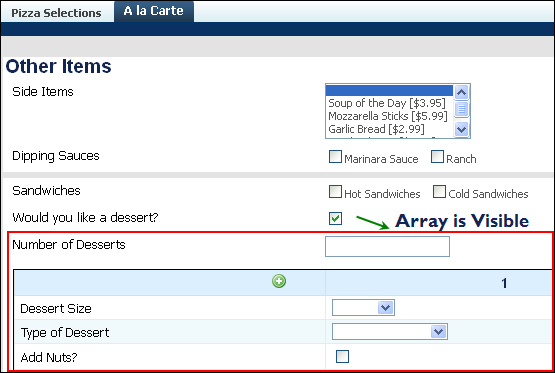
Task: Switch to the Pizza Selections tab
Action: coord(57,13)
